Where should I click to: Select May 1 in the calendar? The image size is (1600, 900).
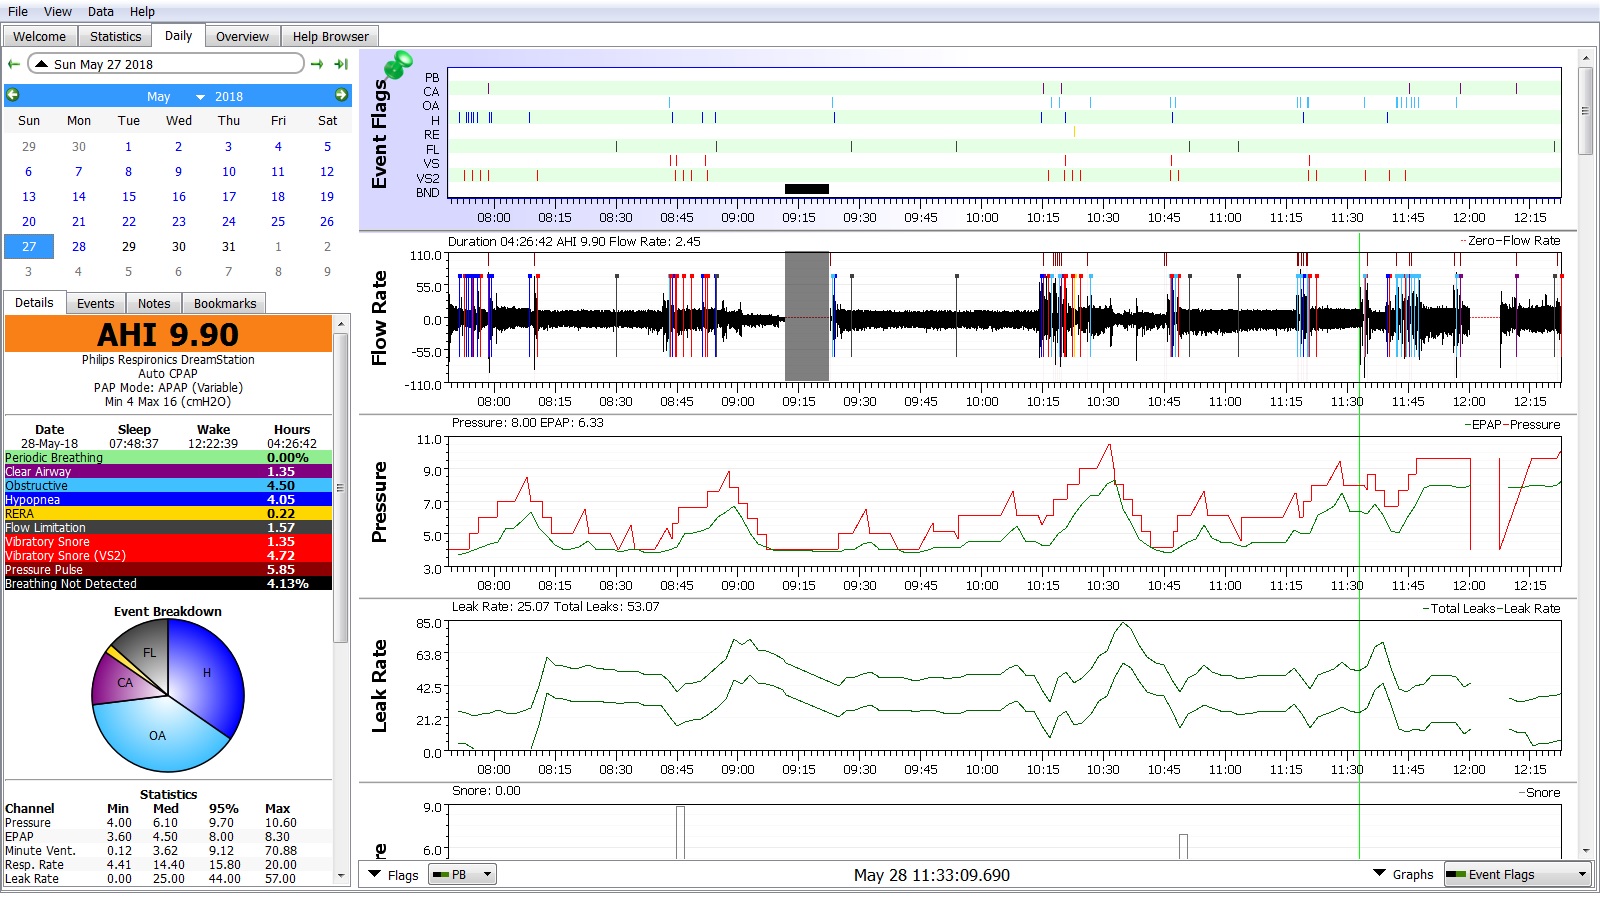129,146
